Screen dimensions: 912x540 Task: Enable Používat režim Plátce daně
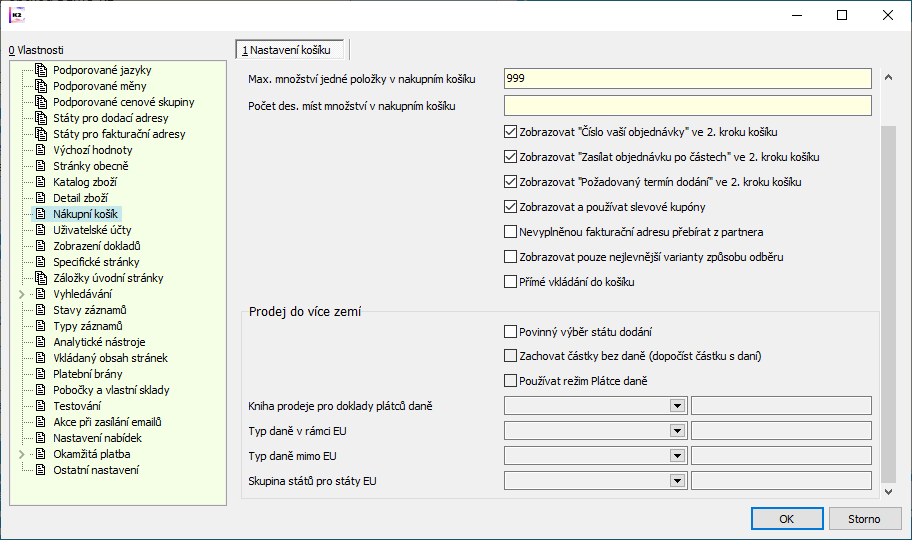pos(510,381)
